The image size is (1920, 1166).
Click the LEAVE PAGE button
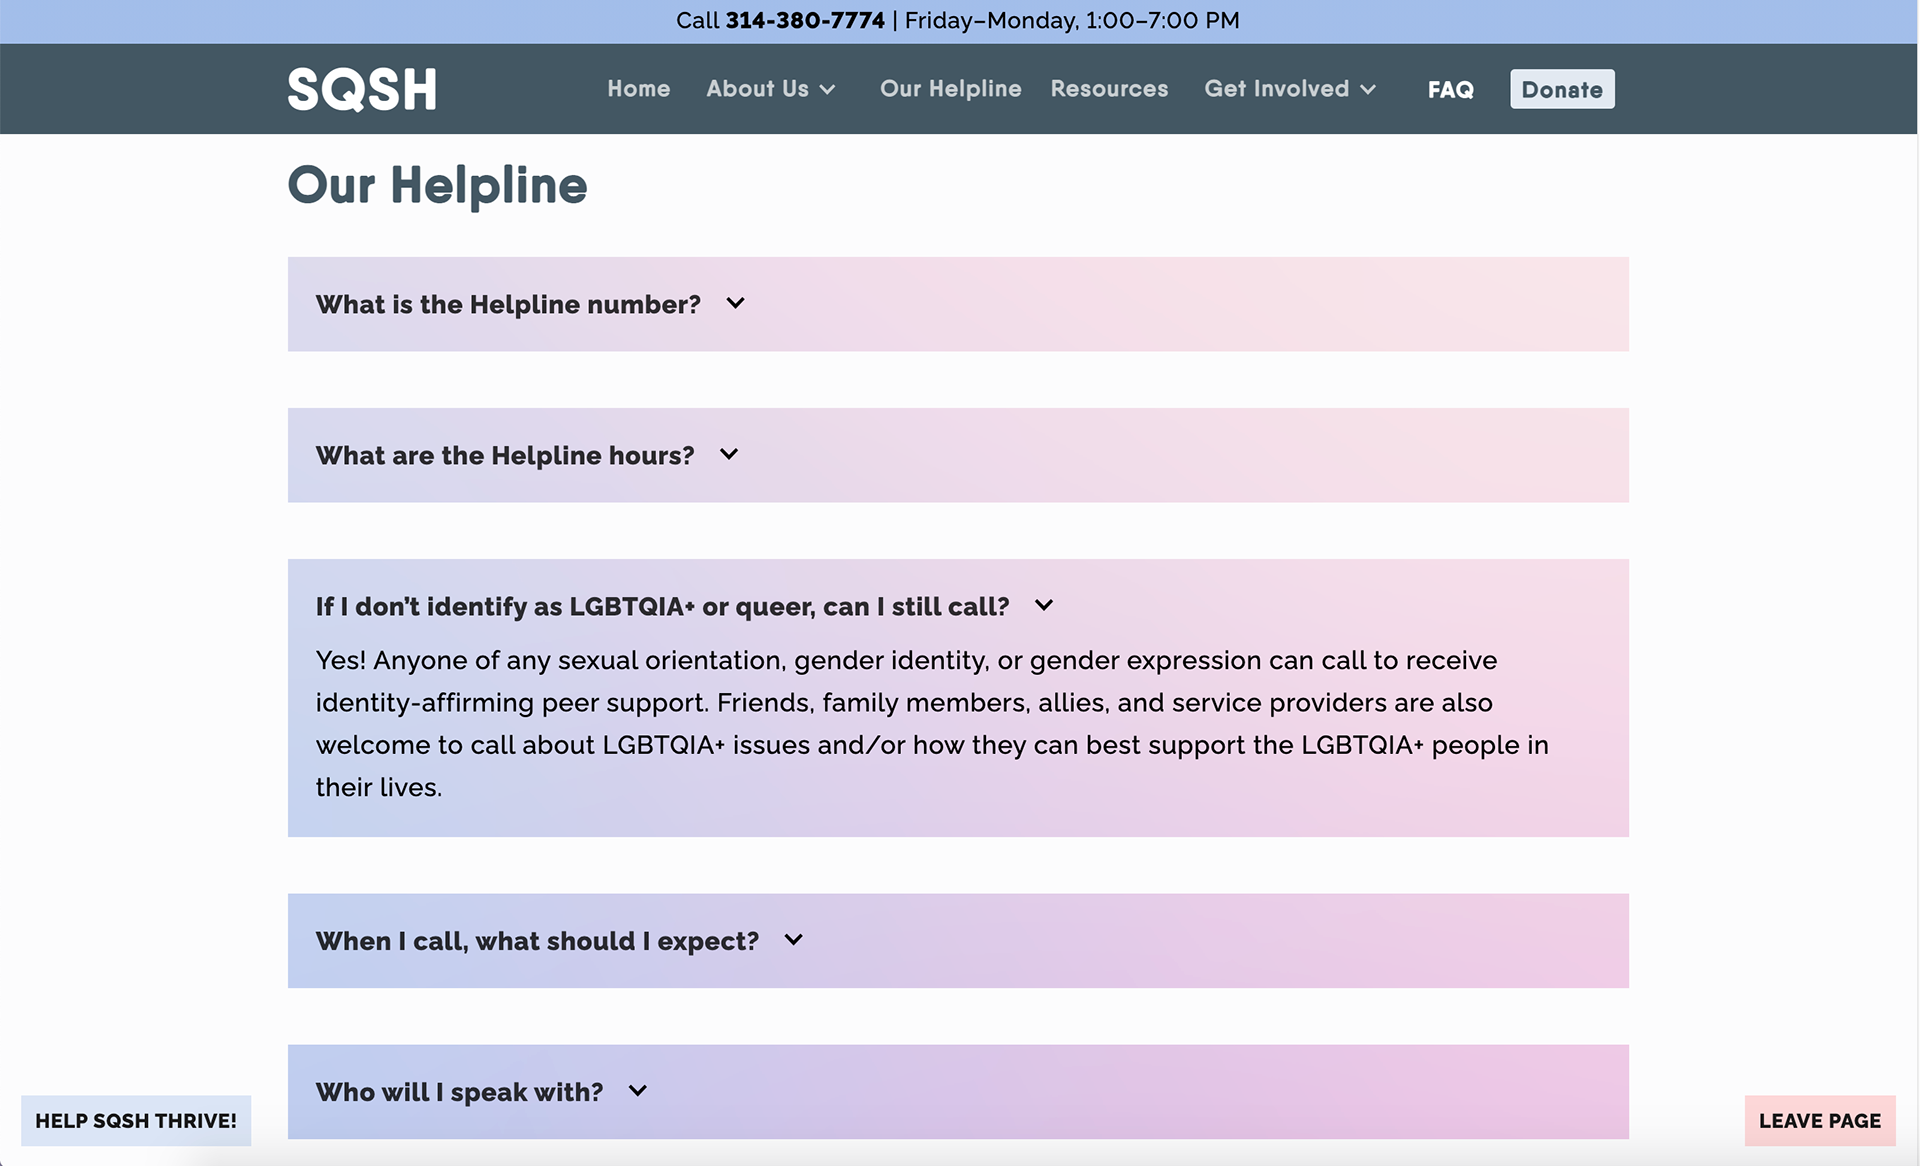[1820, 1121]
